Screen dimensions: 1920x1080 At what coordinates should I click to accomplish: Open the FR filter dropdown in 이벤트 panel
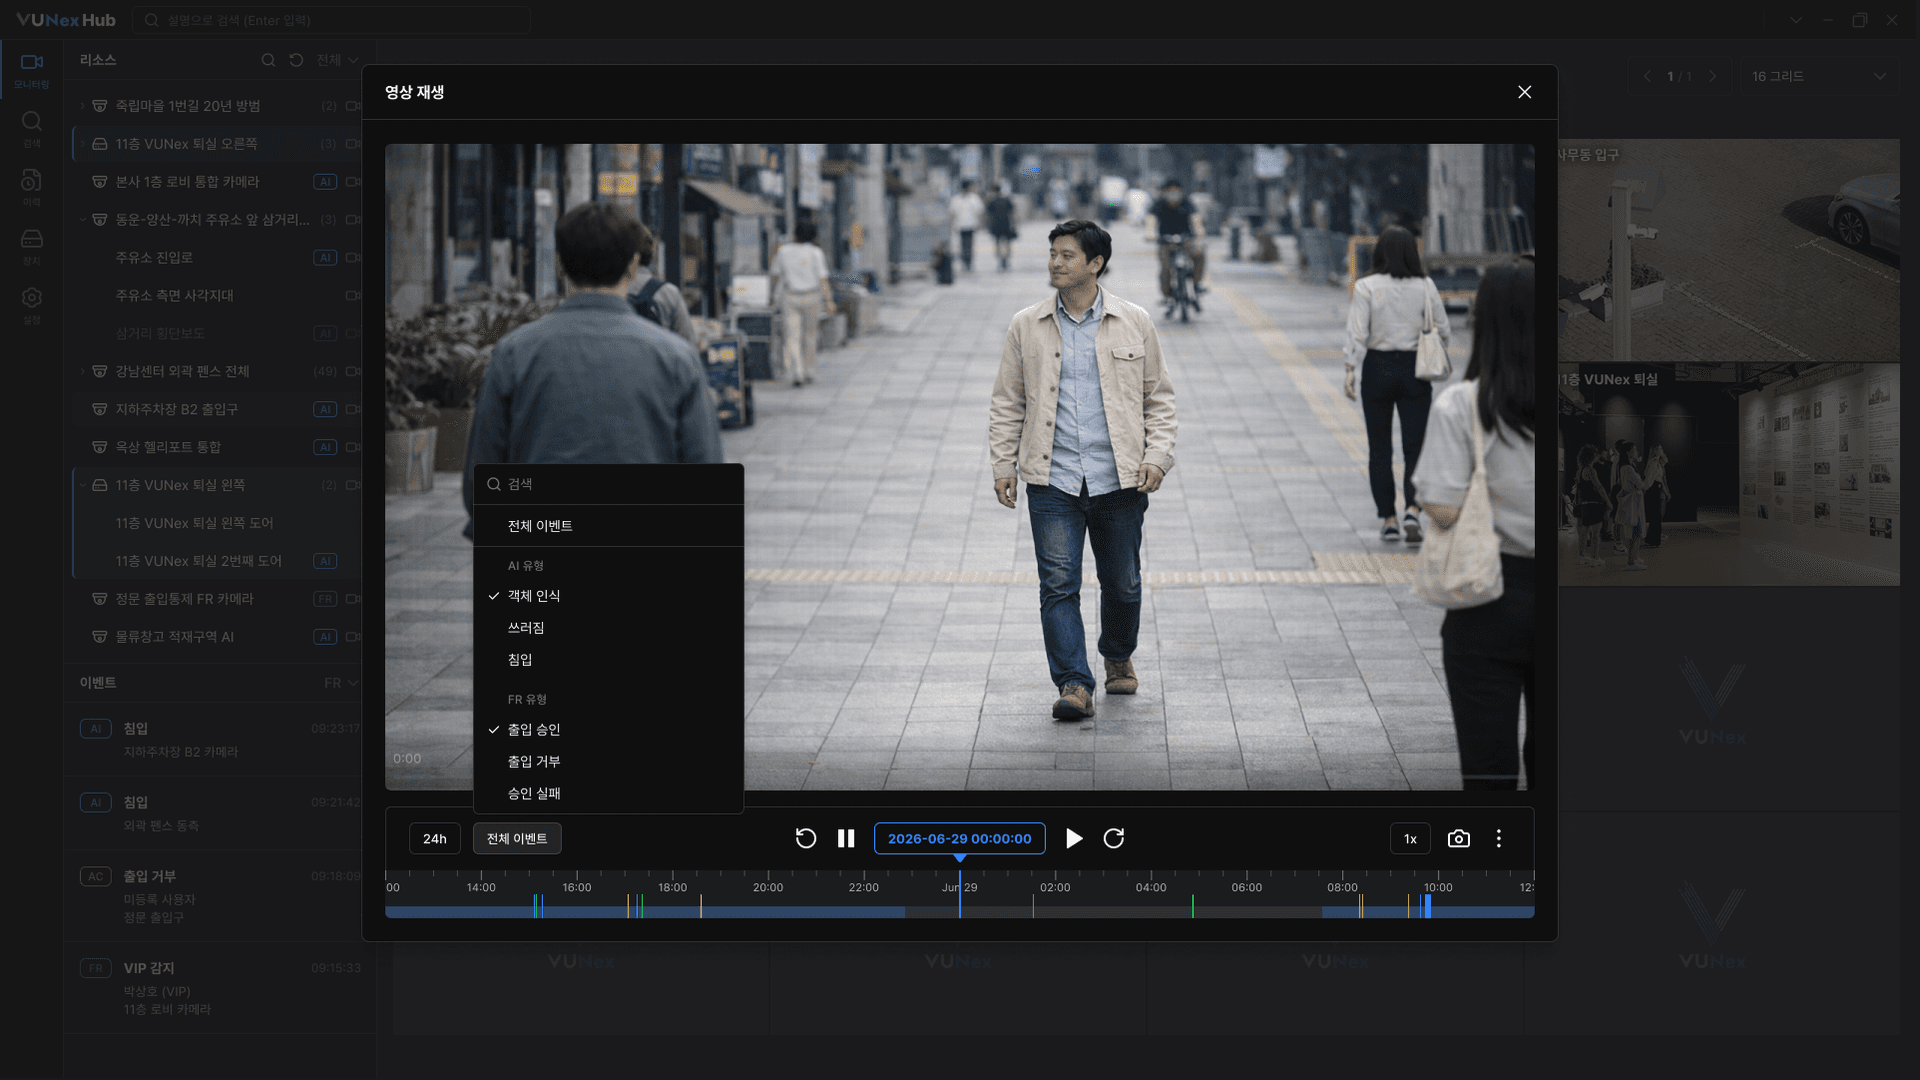coord(341,683)
